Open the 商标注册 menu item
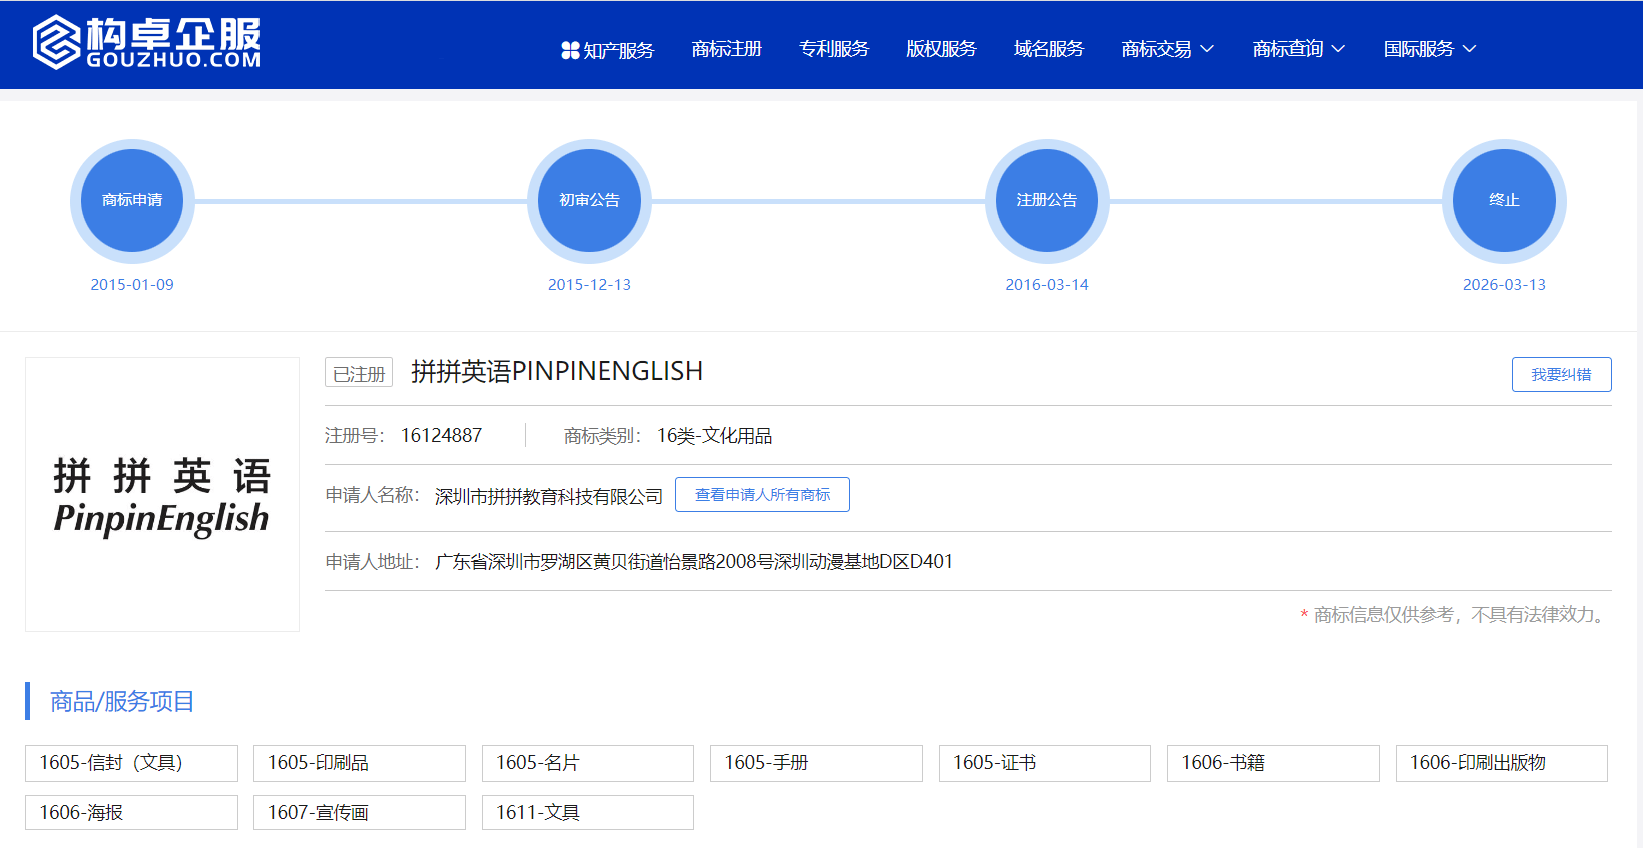The width and height of the screenshot is (1643, 848). pos(727,49)
